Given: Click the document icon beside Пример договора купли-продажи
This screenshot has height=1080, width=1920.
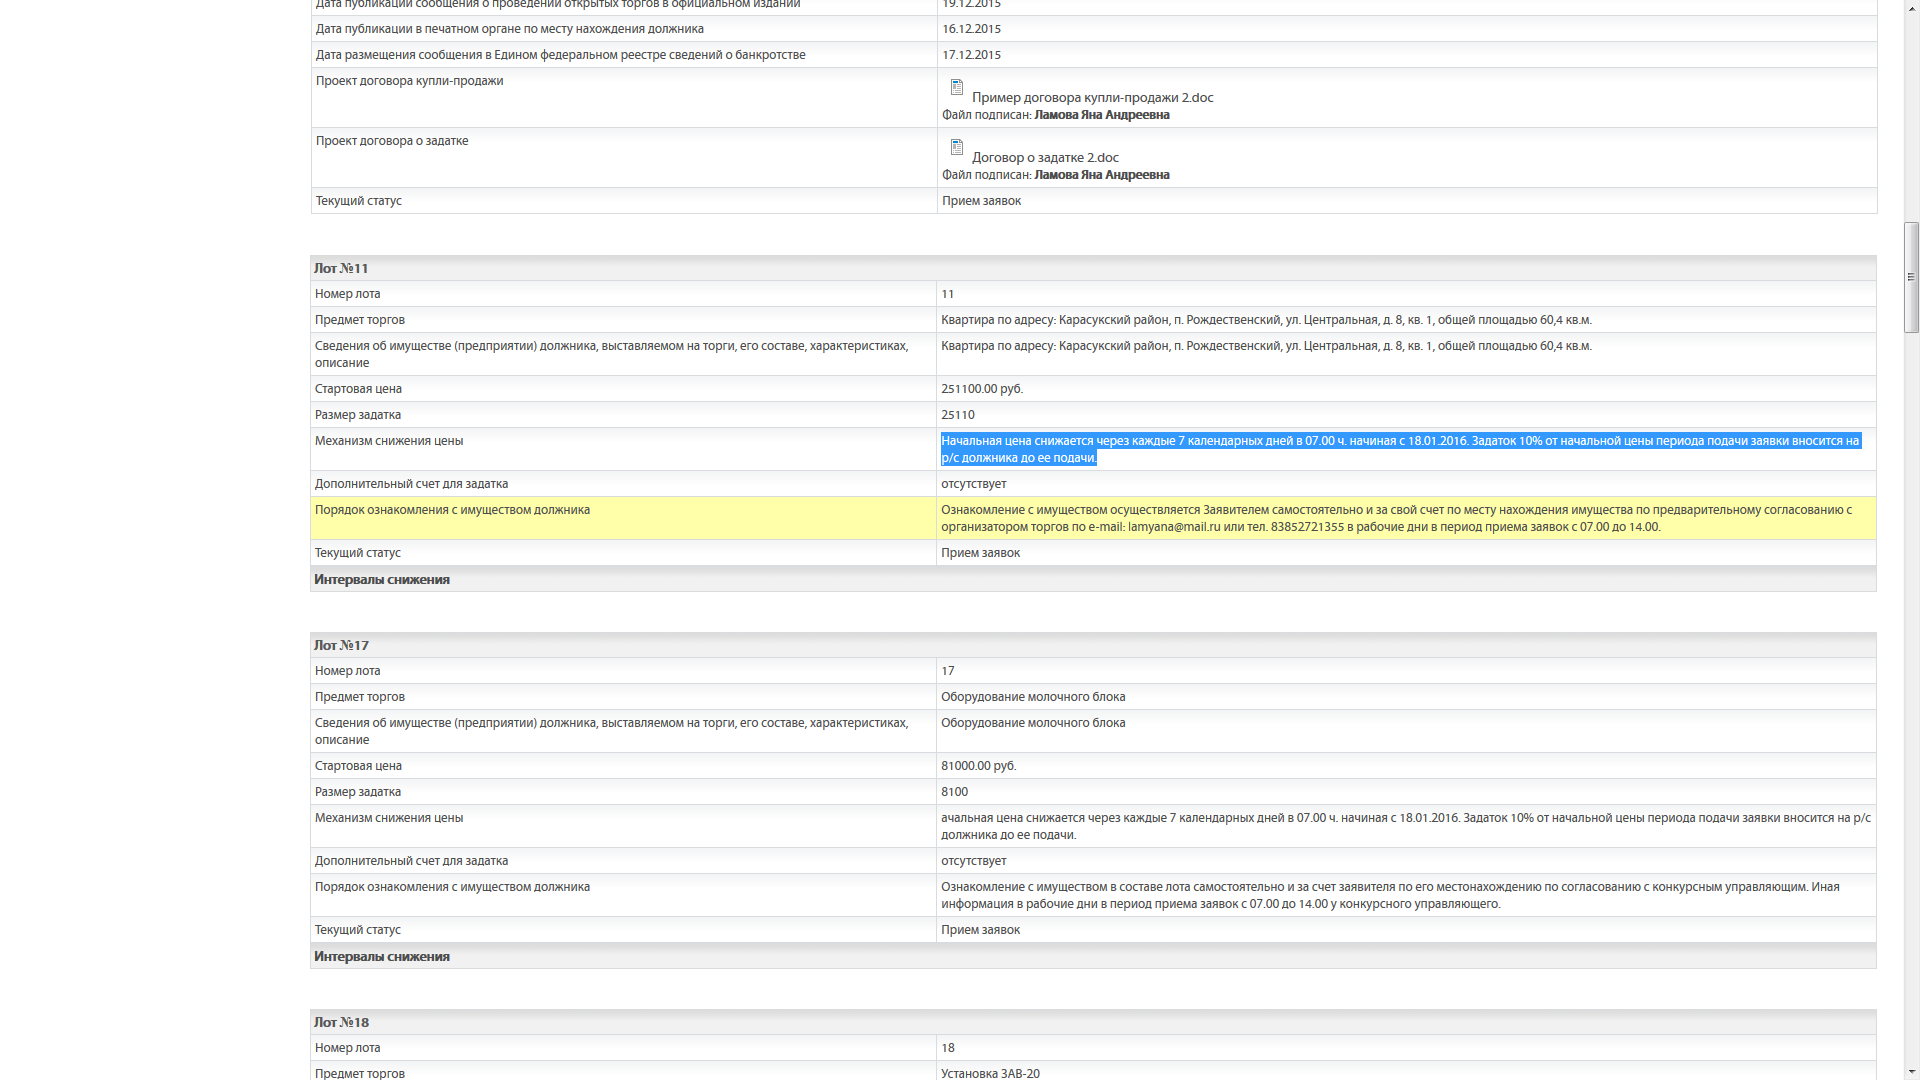Looking at the screenshot, I should tap(956, 87).
